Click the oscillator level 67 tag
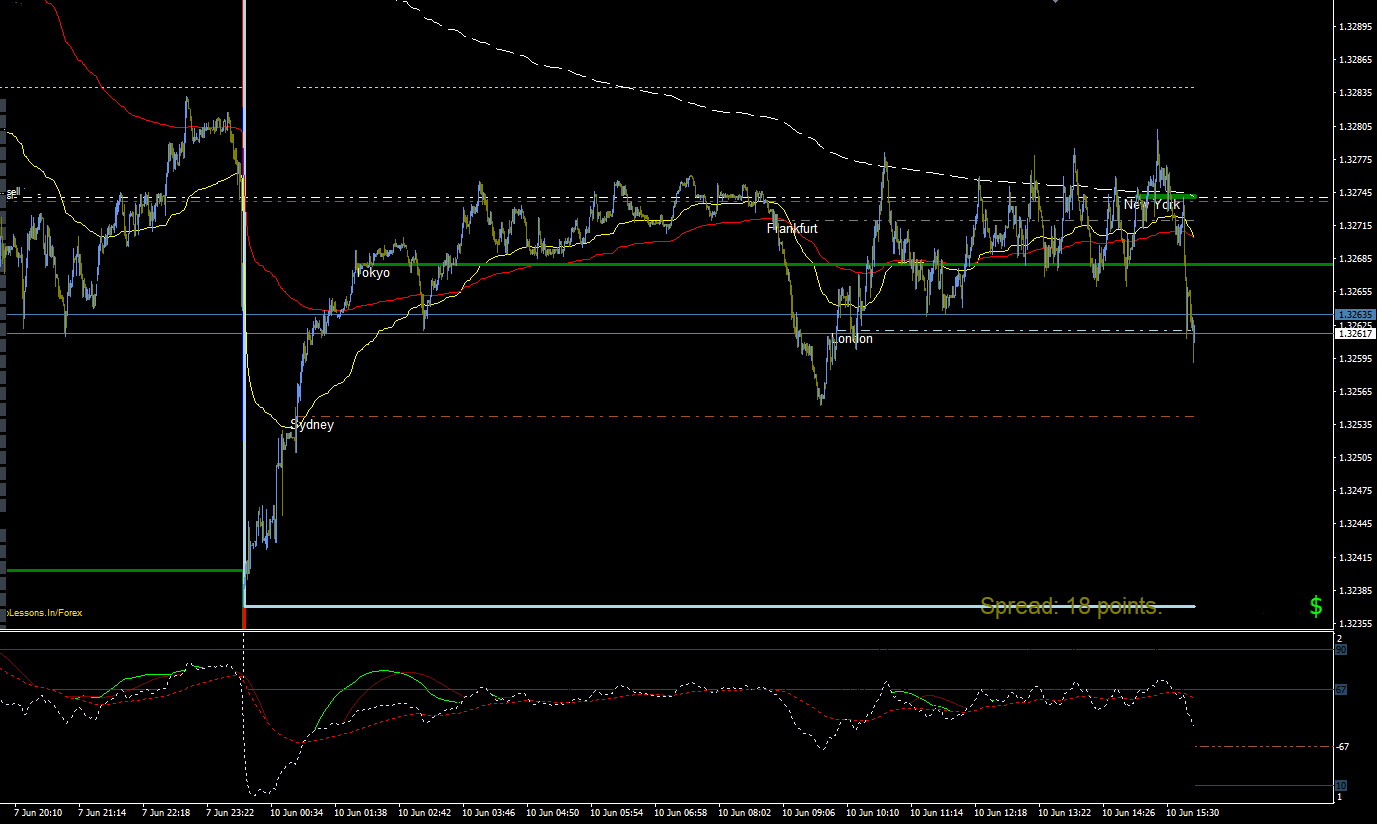 1341,690
